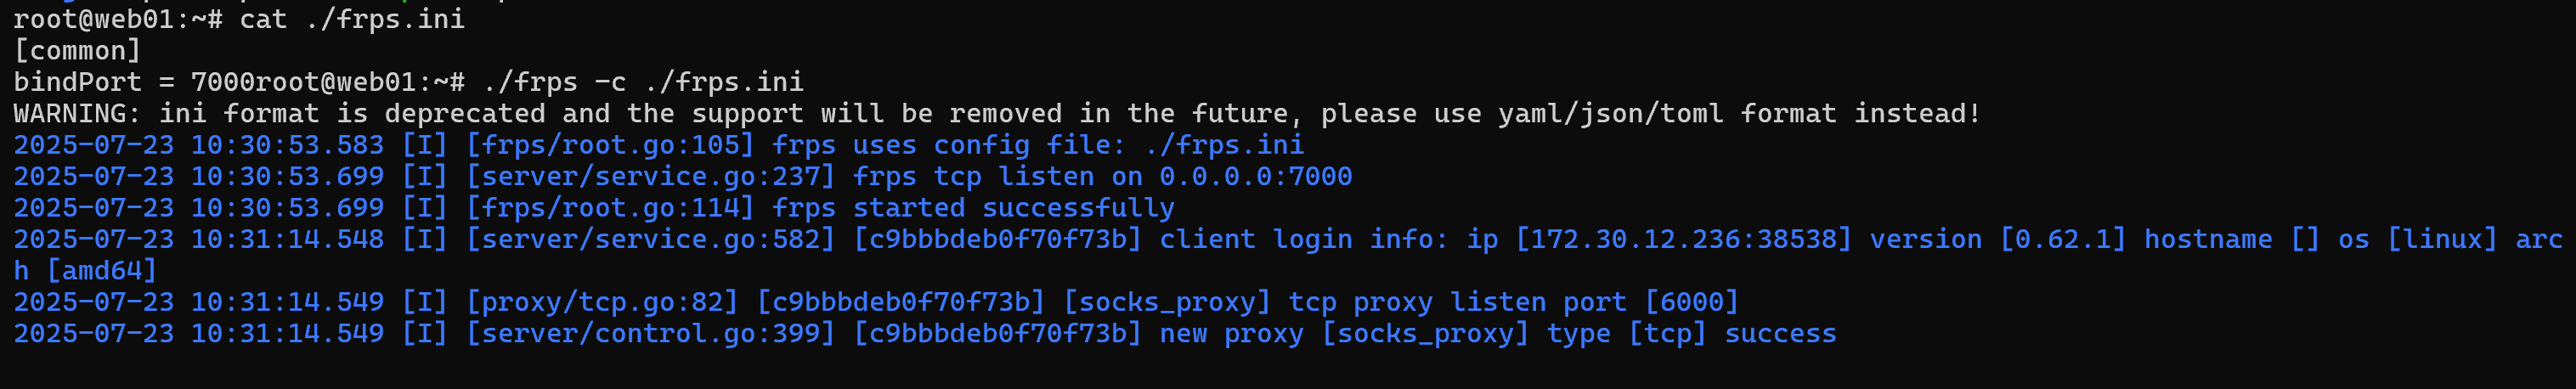Click 'frps started successfully' message
This screenshot has width=2576, height=389.
pos(974,208)
